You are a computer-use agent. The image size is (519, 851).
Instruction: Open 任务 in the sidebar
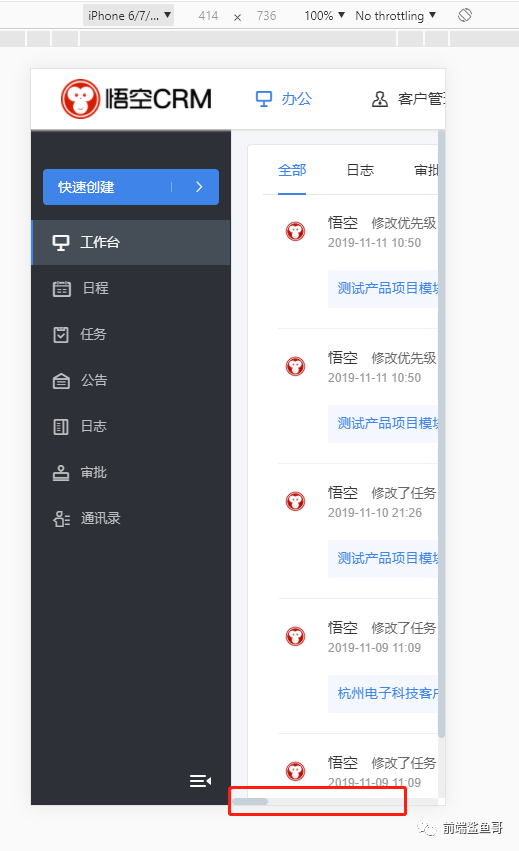131,334
